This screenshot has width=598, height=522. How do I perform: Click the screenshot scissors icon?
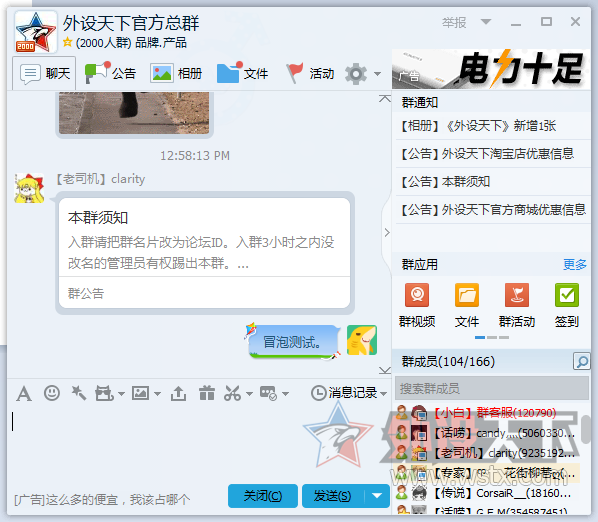[x=232, y=393]
